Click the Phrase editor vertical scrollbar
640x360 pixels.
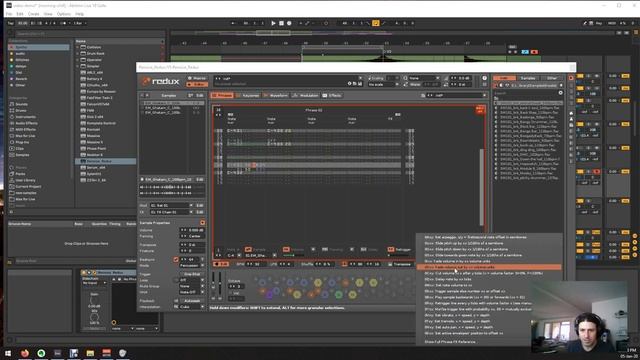[x=482, y=188]
